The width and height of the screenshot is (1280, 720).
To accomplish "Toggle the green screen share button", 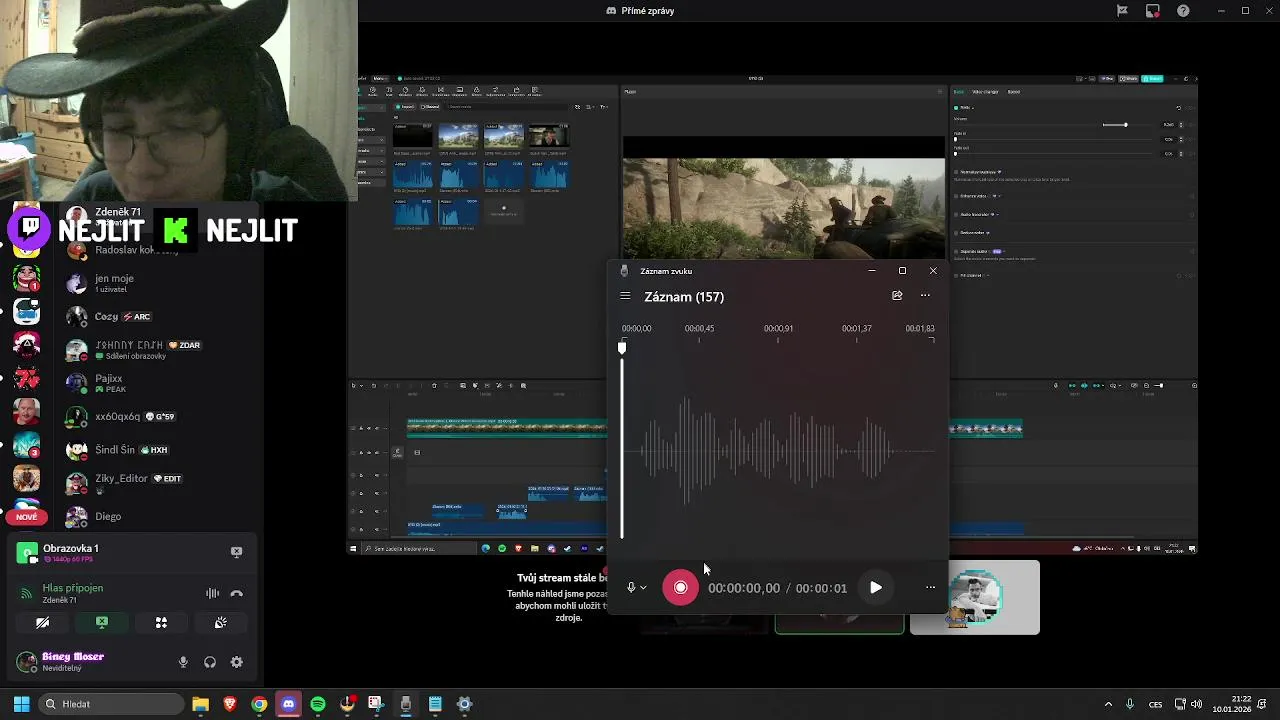I will tap(102, 622).
